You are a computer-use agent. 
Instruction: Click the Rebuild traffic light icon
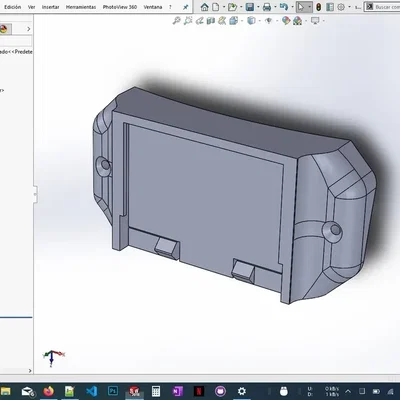click(319, 7)
